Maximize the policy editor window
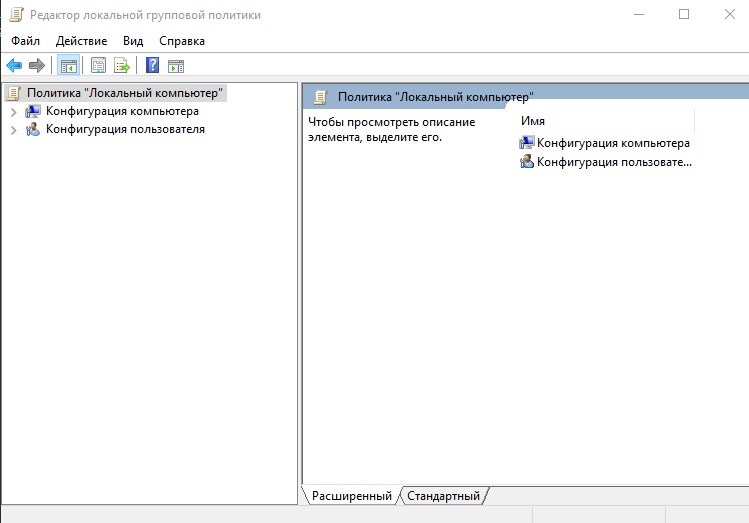 click(684, 14)
